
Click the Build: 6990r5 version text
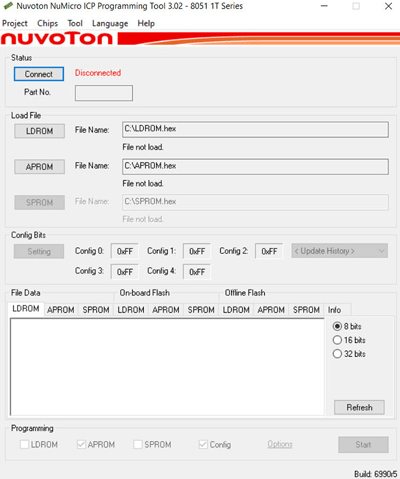[x=375, y=474]
